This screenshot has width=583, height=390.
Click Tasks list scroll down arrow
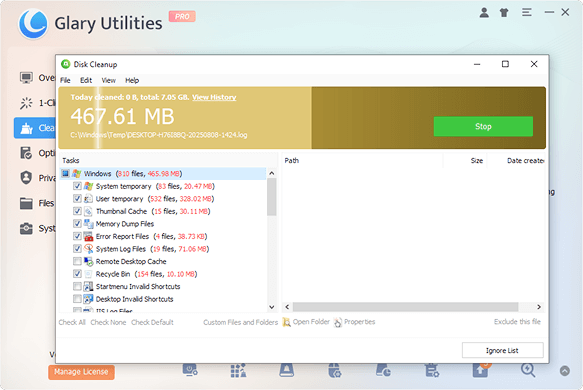272,307
